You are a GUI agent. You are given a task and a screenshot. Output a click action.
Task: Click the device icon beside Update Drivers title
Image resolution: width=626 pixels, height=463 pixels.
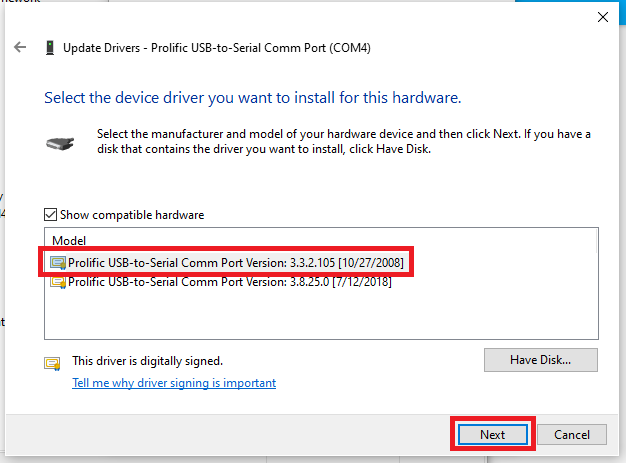pyautogui.click(x=49, y=47)
